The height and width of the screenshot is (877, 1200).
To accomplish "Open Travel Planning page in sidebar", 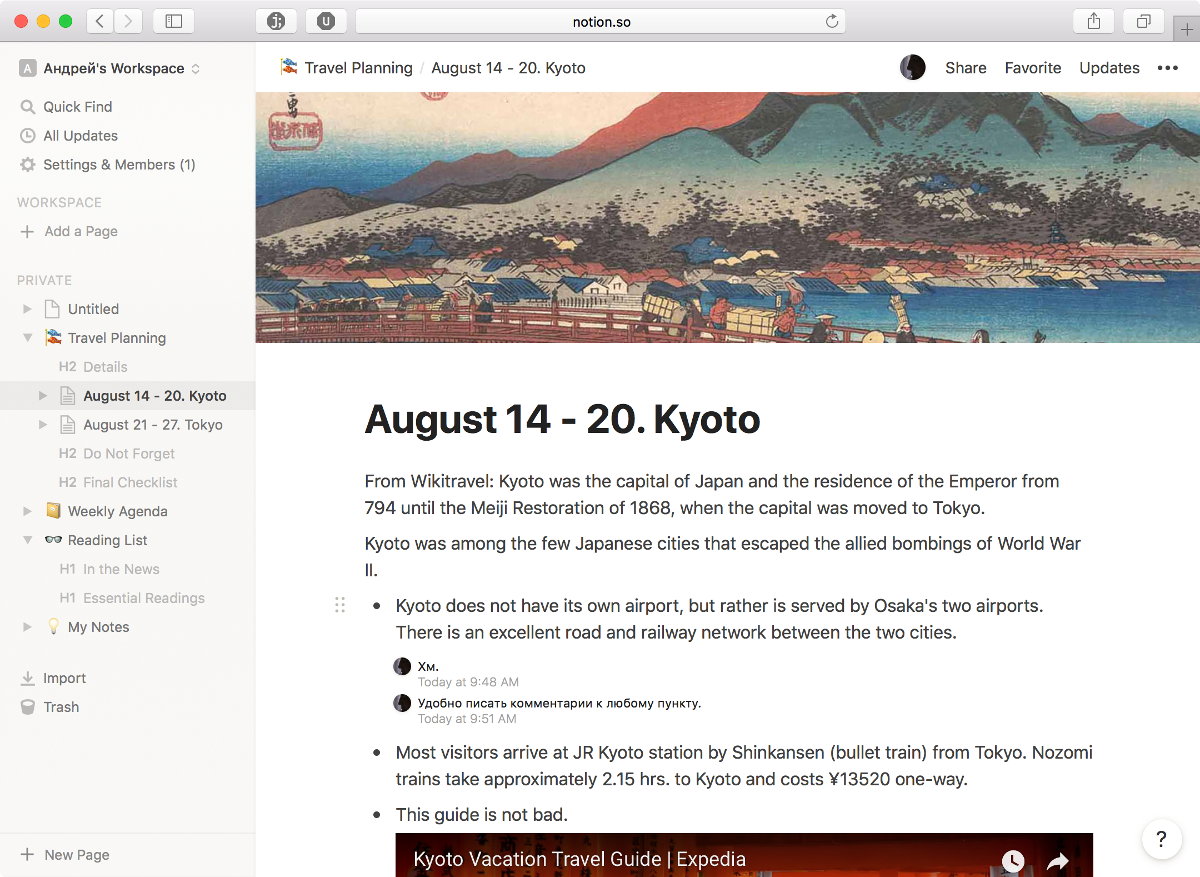I will coord(117,338).
